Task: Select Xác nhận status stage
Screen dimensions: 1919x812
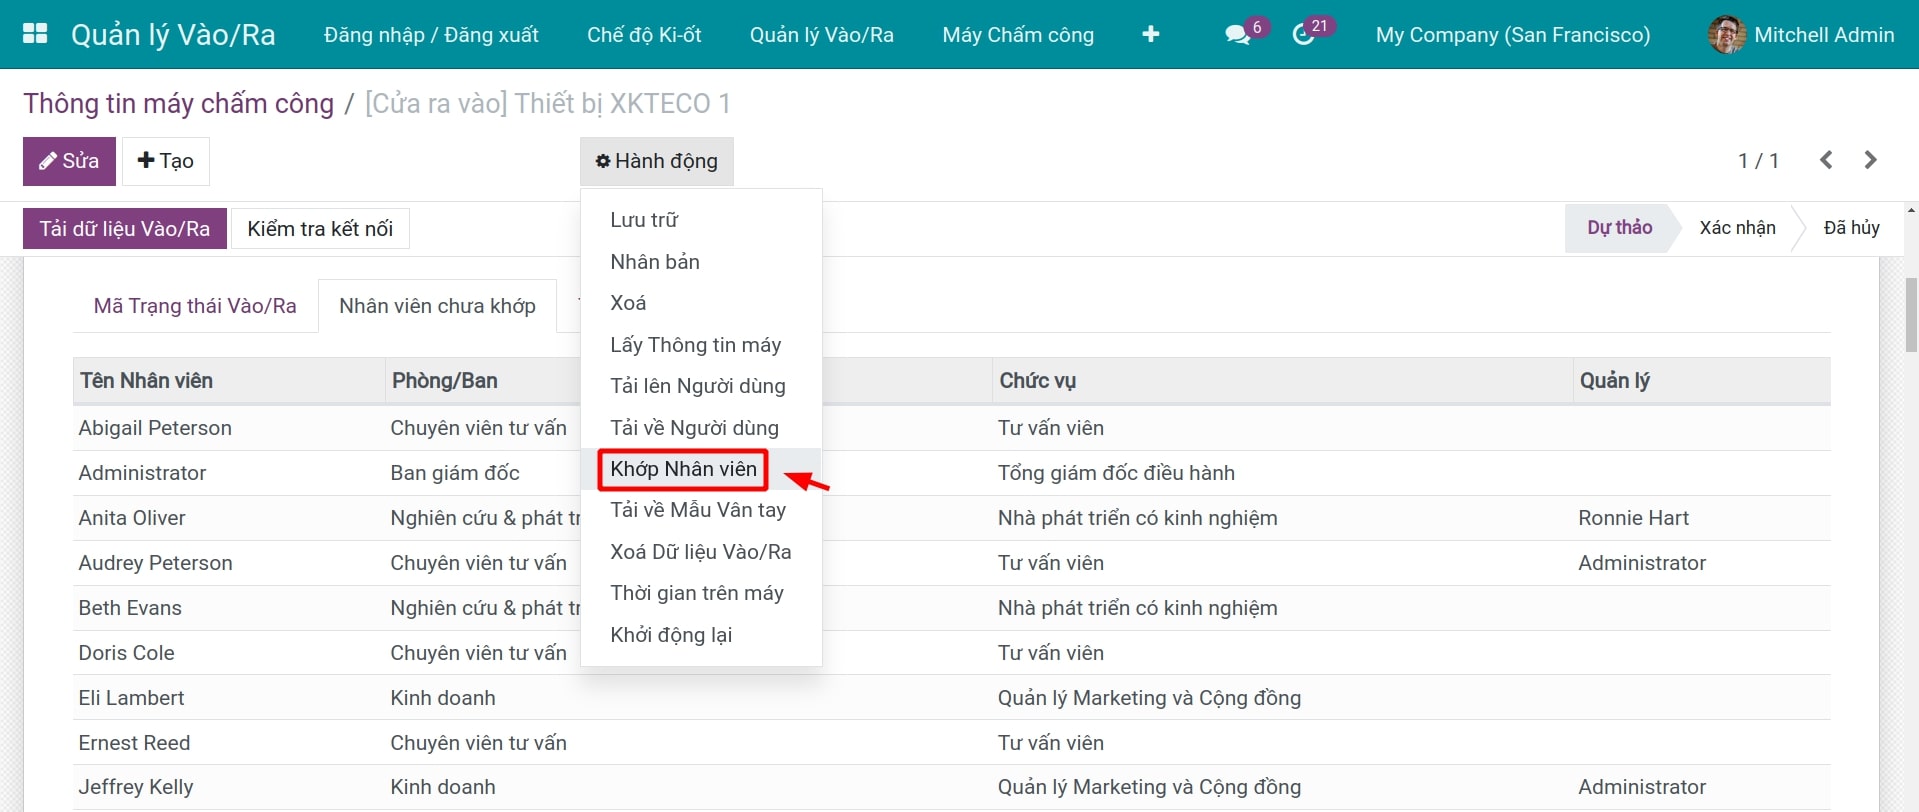Action: [x=1737, y=227]
